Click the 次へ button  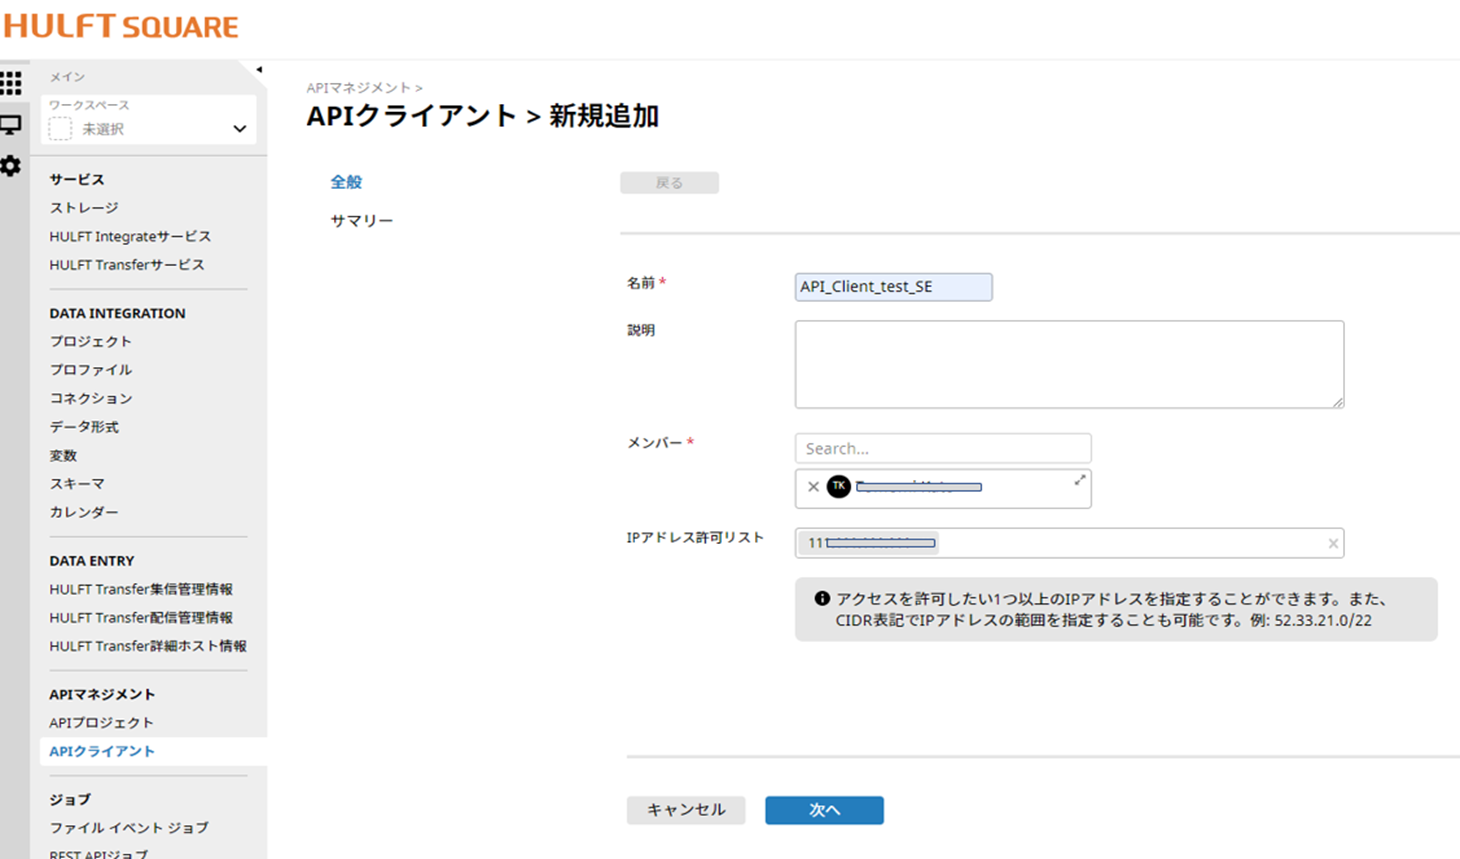point(823,810)
